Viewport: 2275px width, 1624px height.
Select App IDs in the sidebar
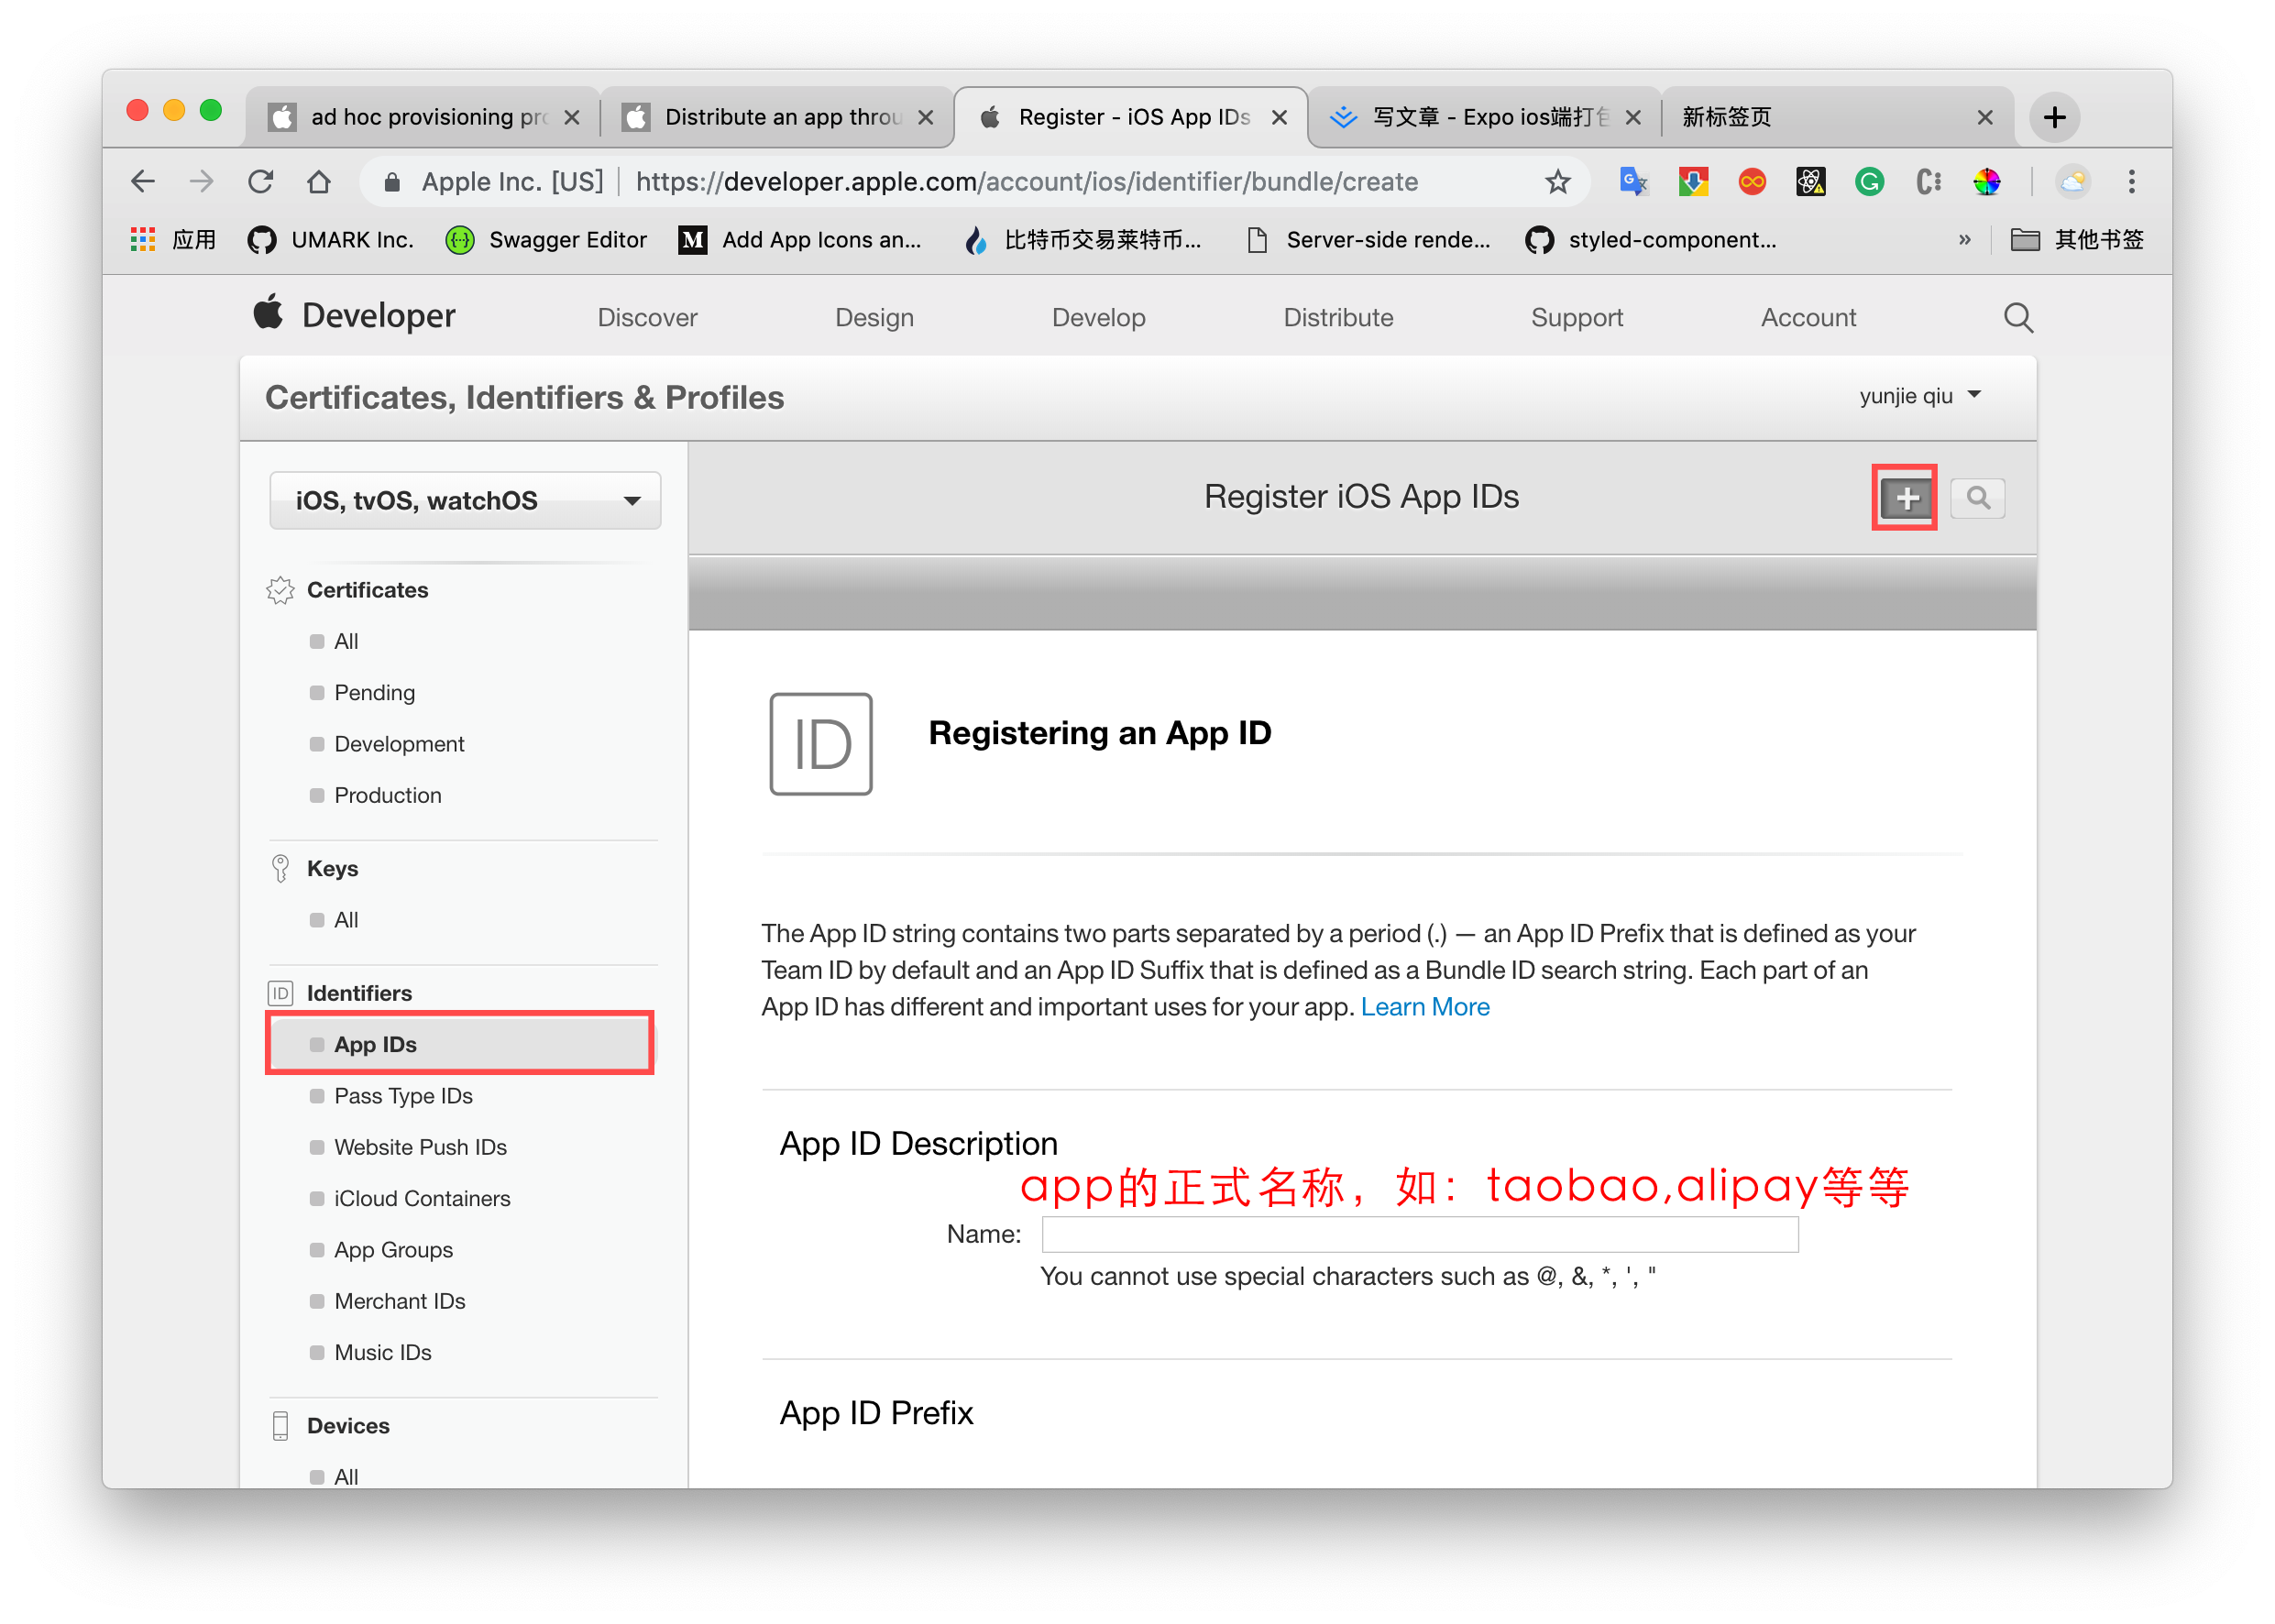376,1045
